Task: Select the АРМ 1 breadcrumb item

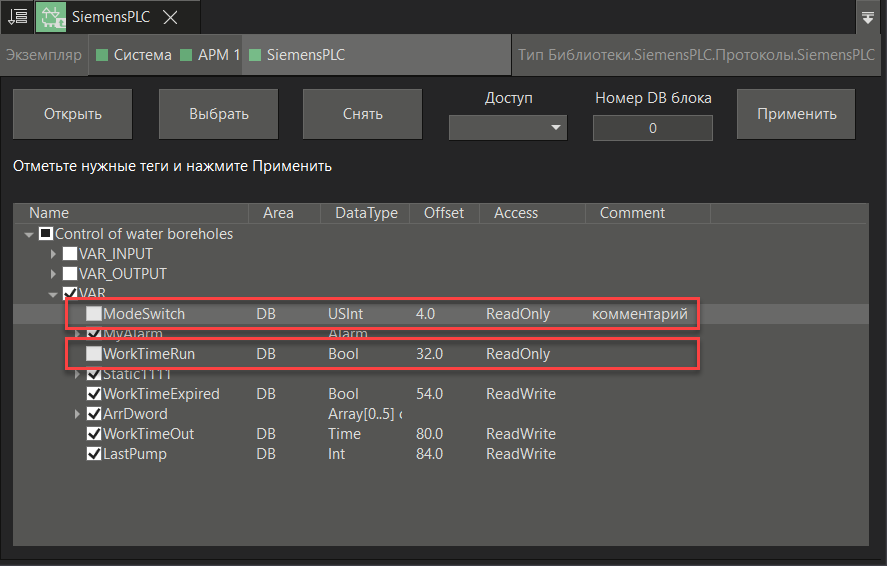Action: (x=219, y=56)
